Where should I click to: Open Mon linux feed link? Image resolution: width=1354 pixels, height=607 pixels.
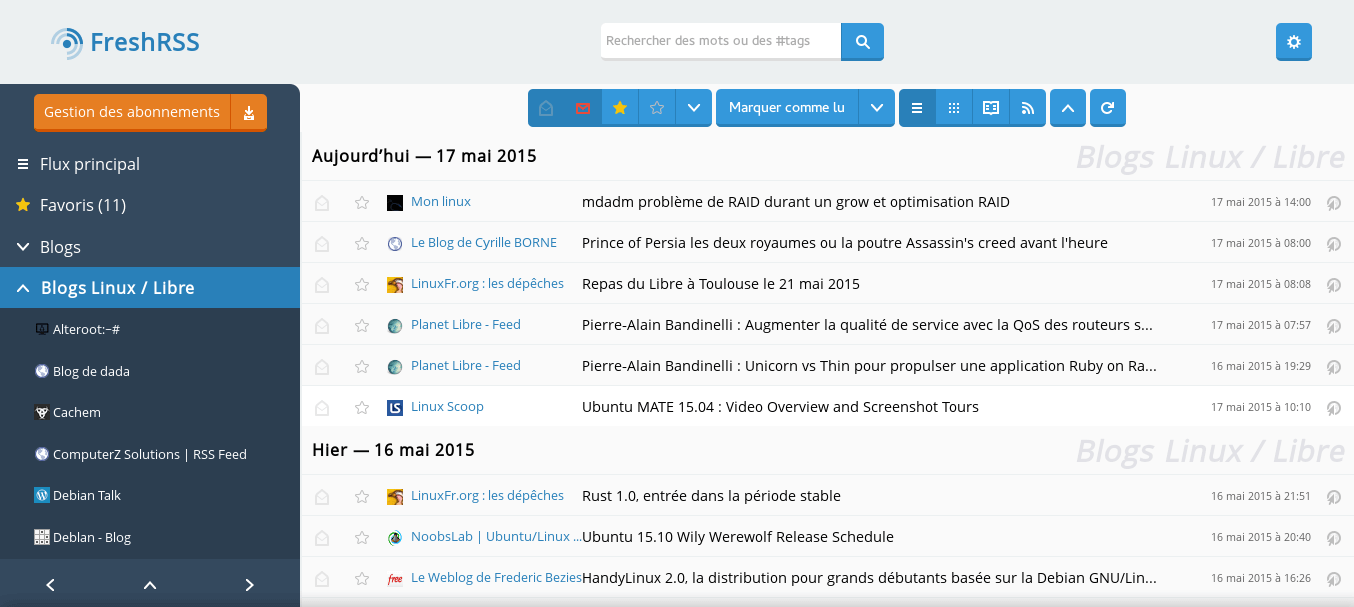[x=441, y=202]
